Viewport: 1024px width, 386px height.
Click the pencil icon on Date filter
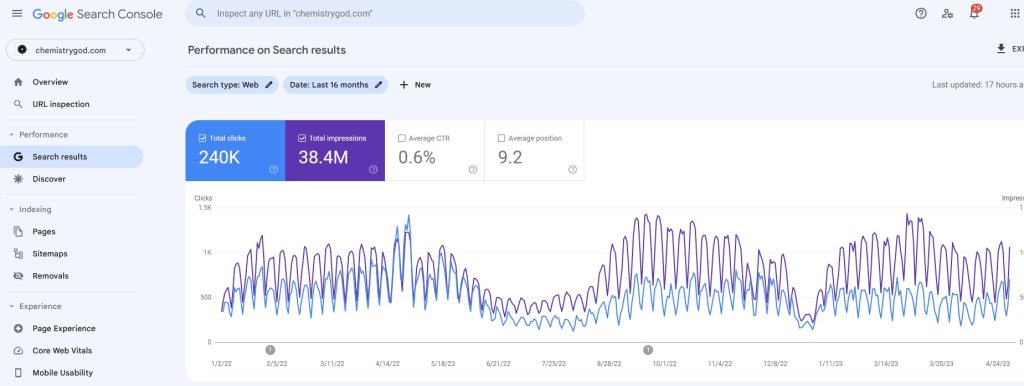click(379, 85)
